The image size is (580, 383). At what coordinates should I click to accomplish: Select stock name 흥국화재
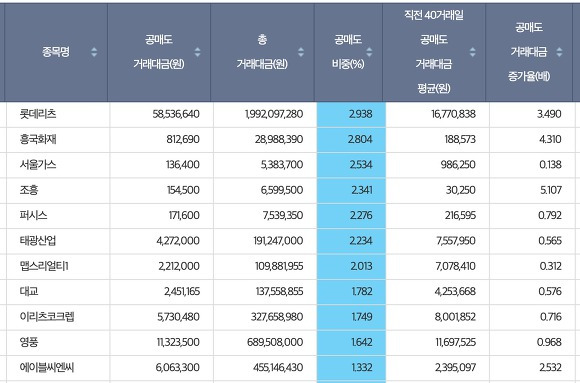point(38,139)
